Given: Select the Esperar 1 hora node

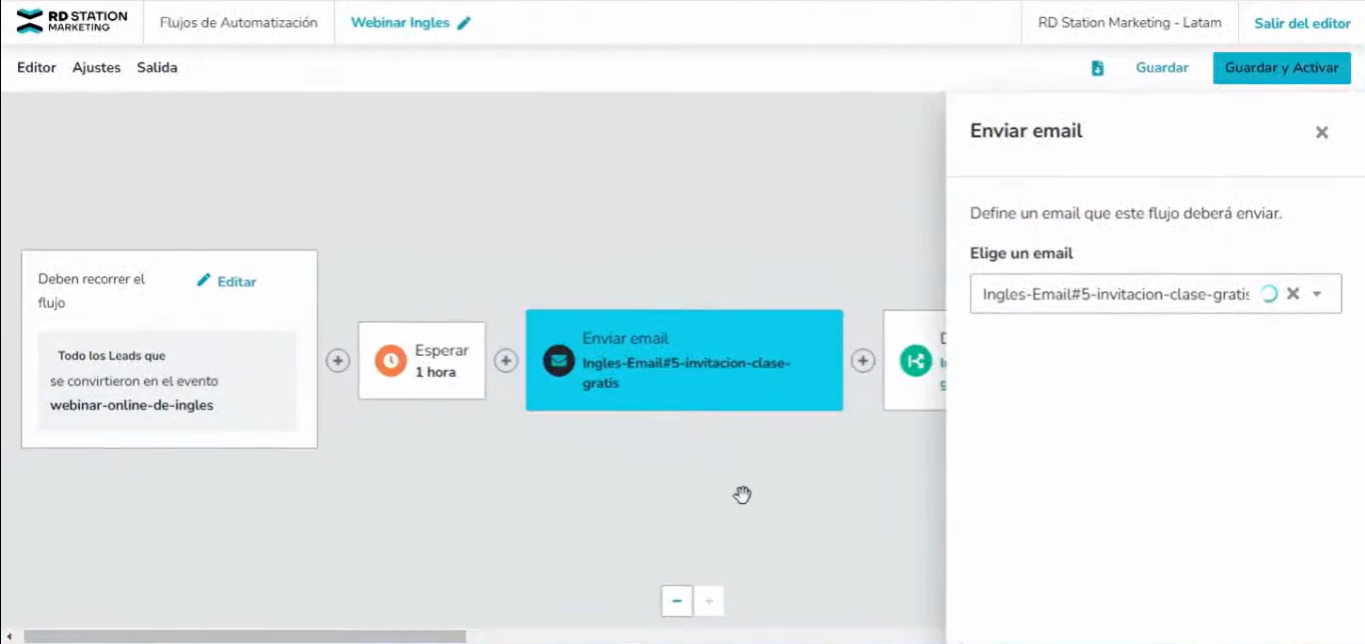Looking at the screenshot, I should [x=422, y=360].
